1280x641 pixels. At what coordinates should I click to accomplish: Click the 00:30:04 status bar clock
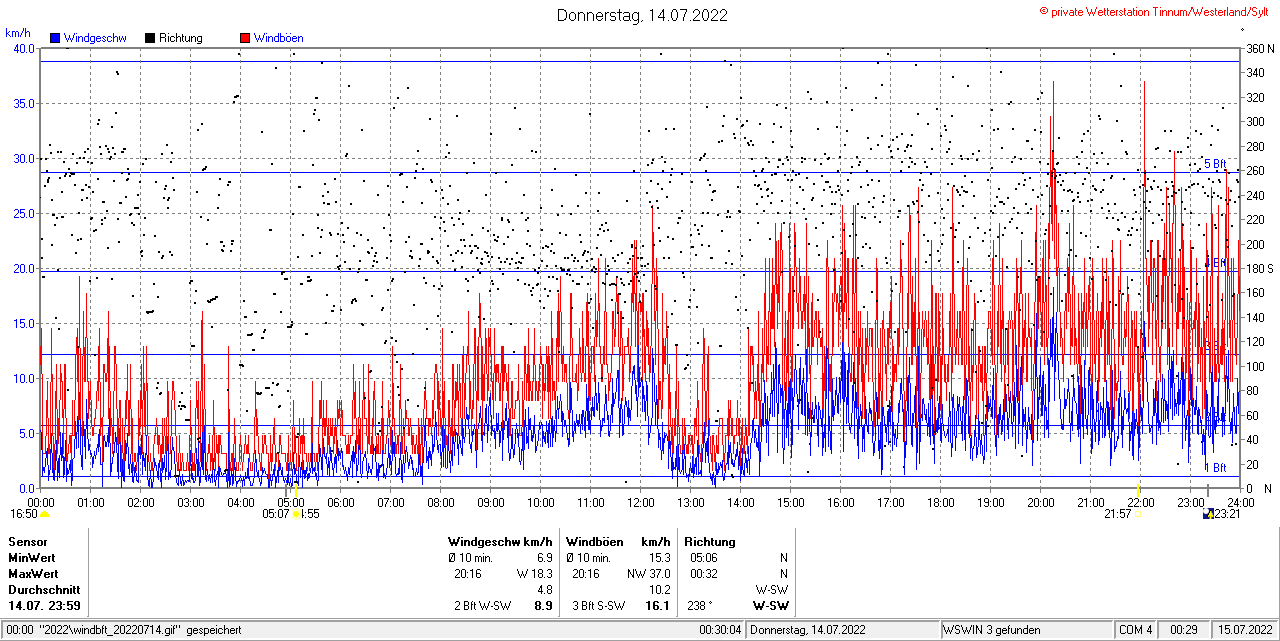tap(720, 630)
